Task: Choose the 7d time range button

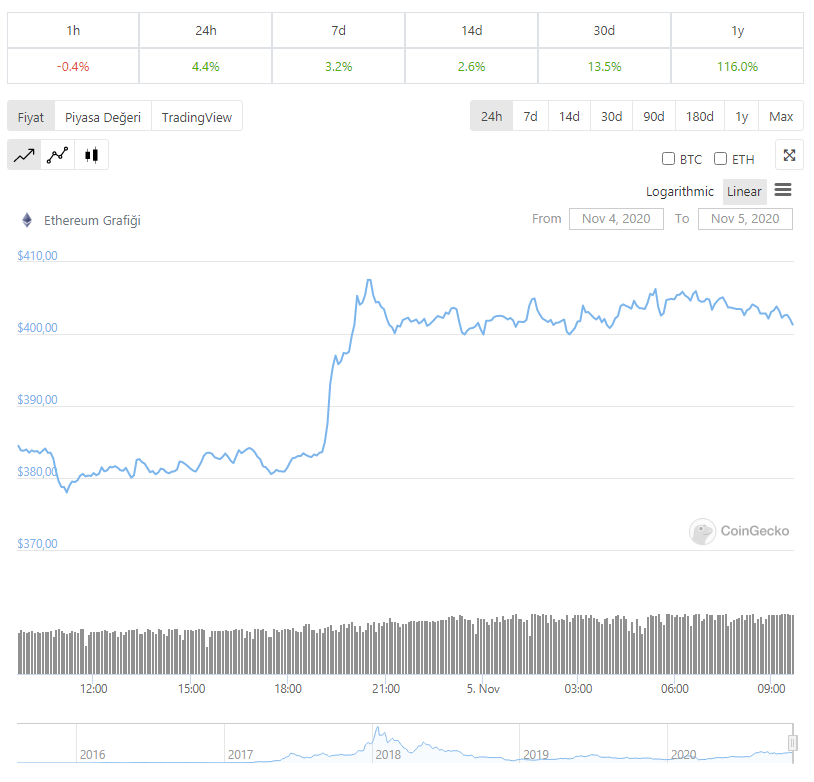Action: (x=530, y=116)
